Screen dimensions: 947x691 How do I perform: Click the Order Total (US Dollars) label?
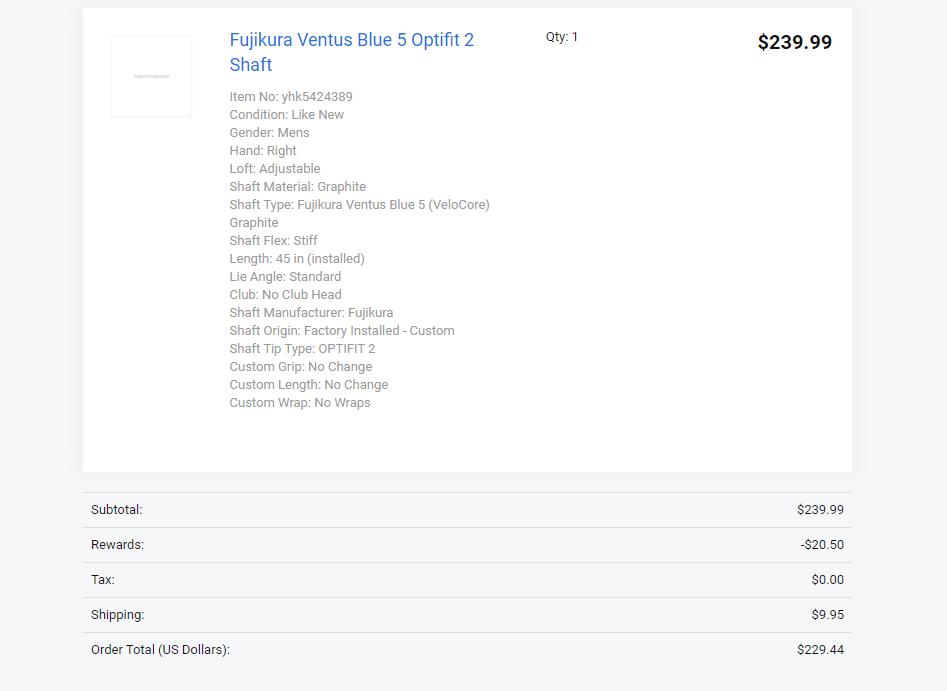pyautogui.click(x=160, y=650)
